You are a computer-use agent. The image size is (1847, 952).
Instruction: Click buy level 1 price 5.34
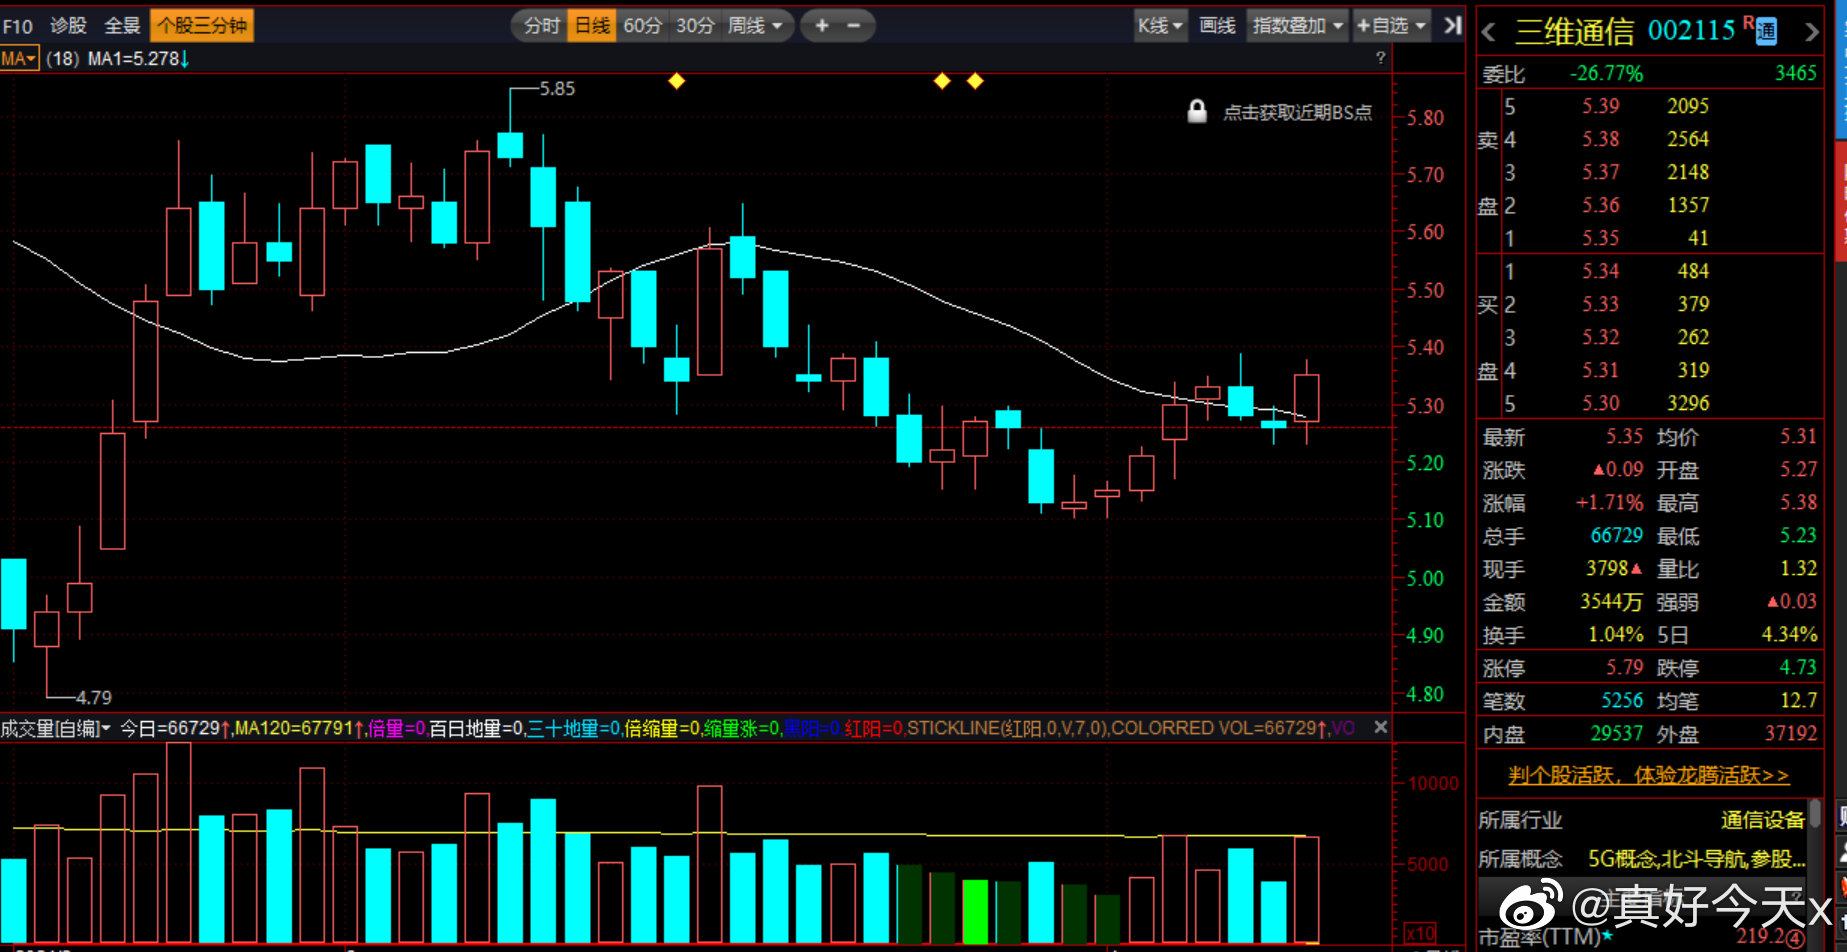pos(1600,271)
